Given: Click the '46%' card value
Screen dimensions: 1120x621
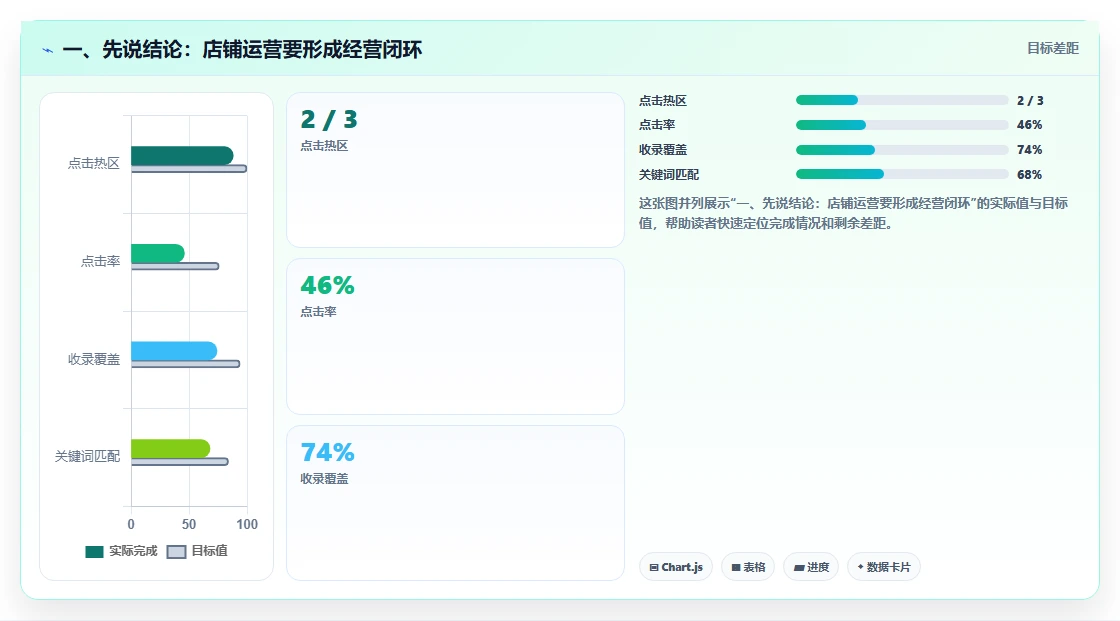Looking at the screenshot, I should (x=327, y=286).
